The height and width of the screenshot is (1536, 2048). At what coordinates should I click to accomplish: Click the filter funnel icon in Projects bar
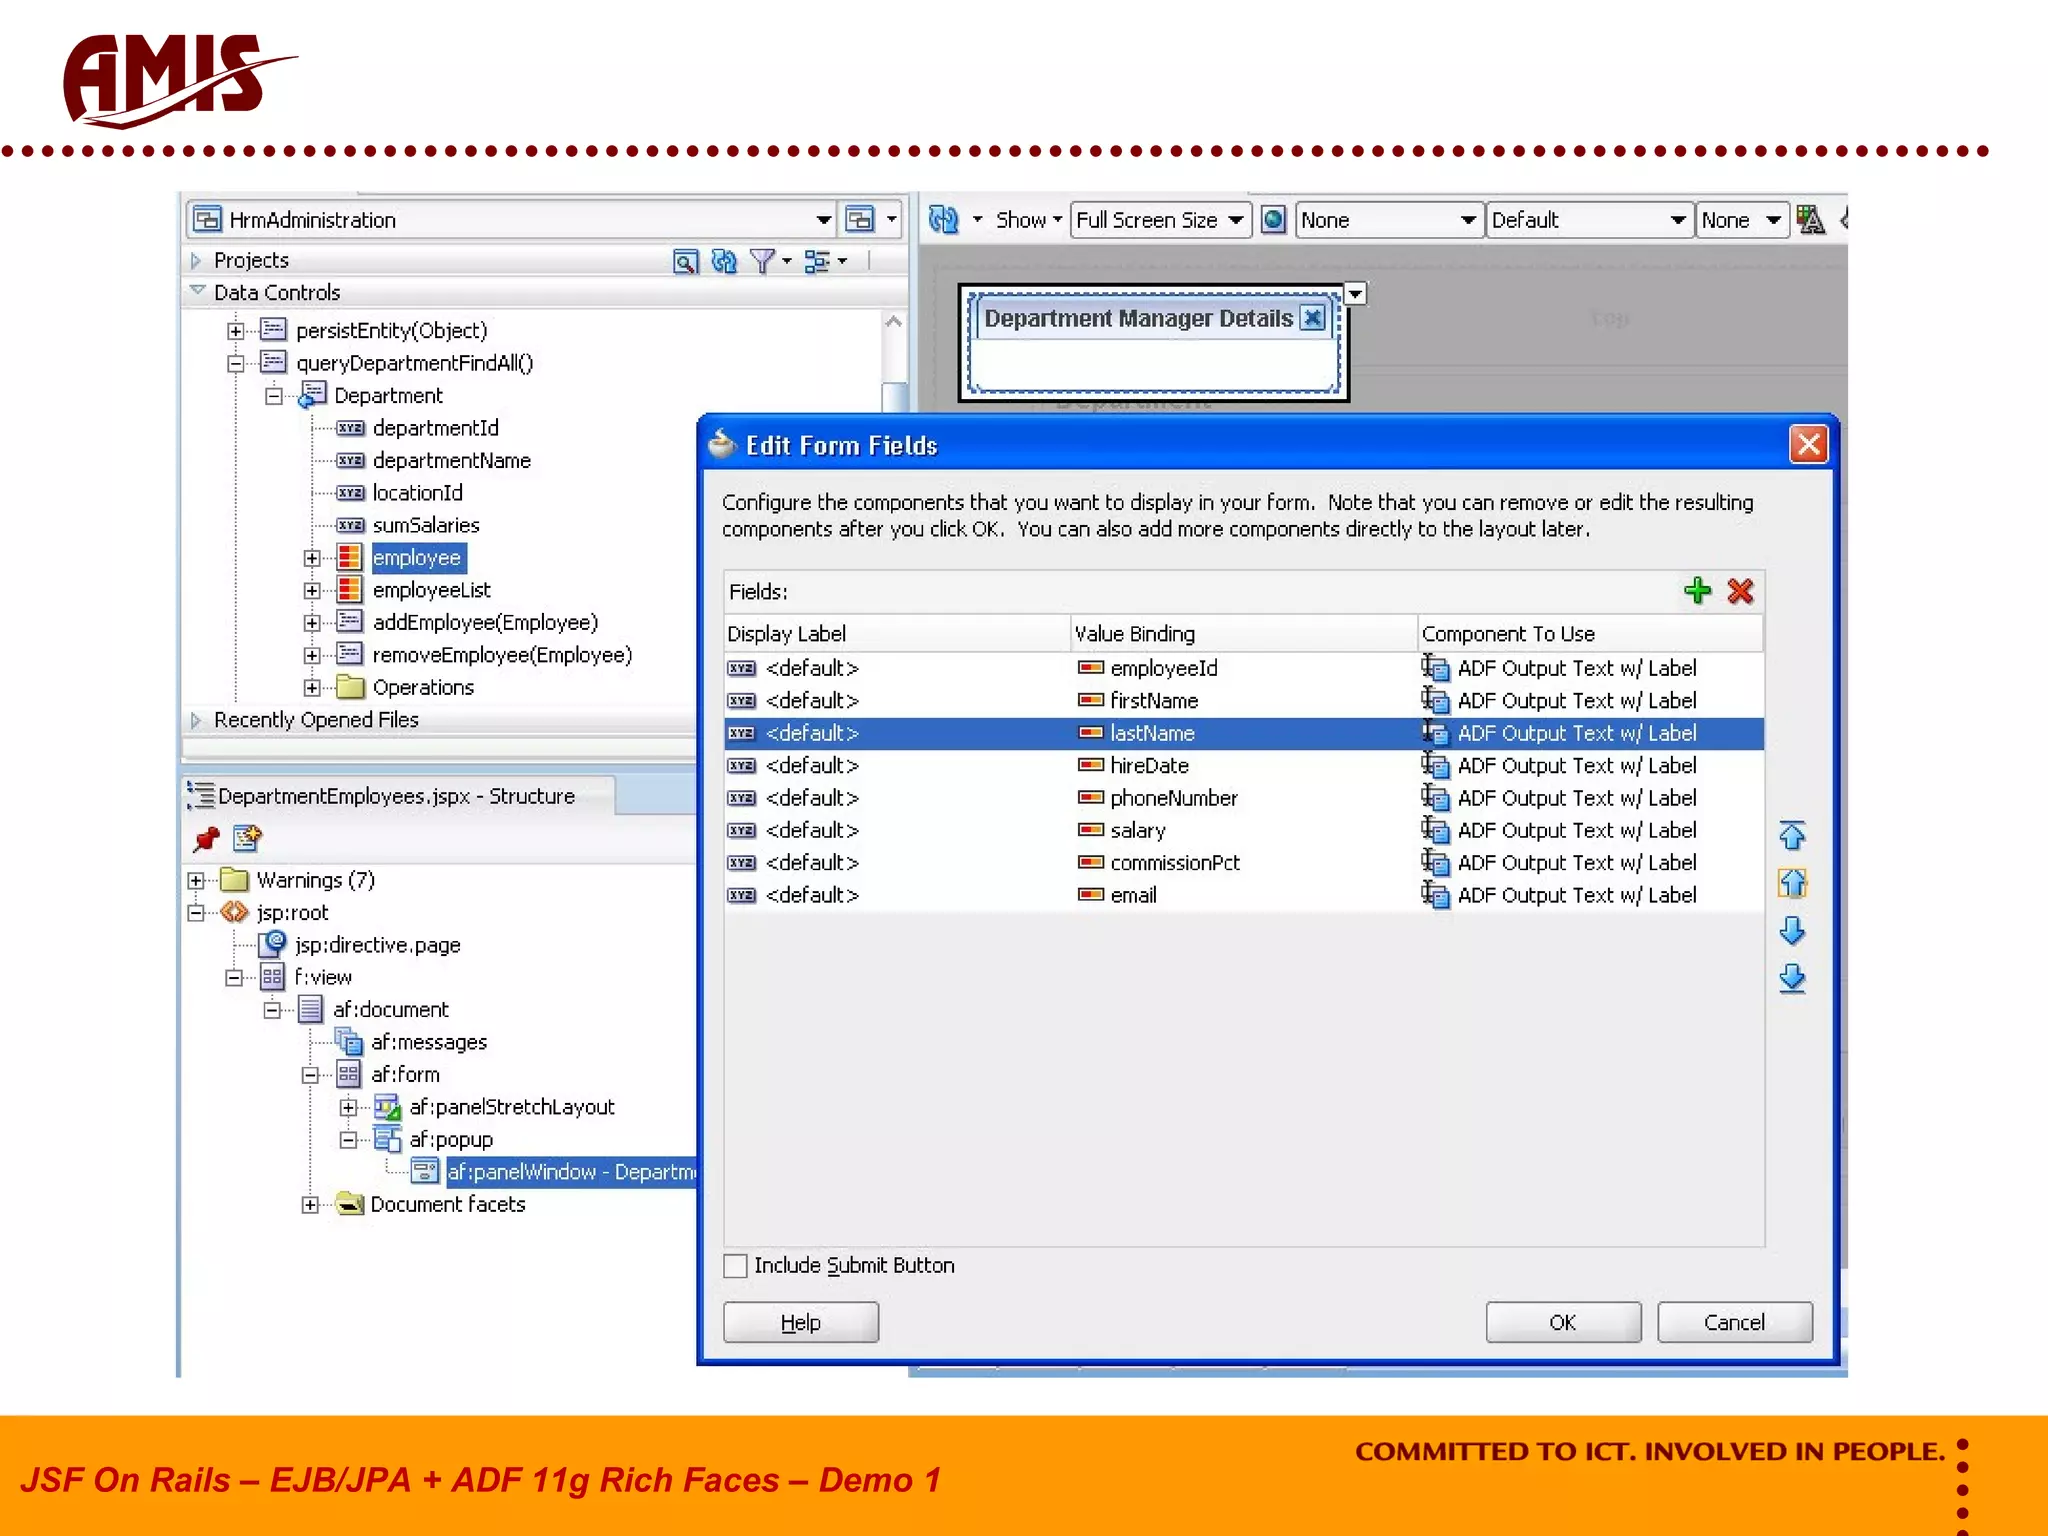coord(762,261)
